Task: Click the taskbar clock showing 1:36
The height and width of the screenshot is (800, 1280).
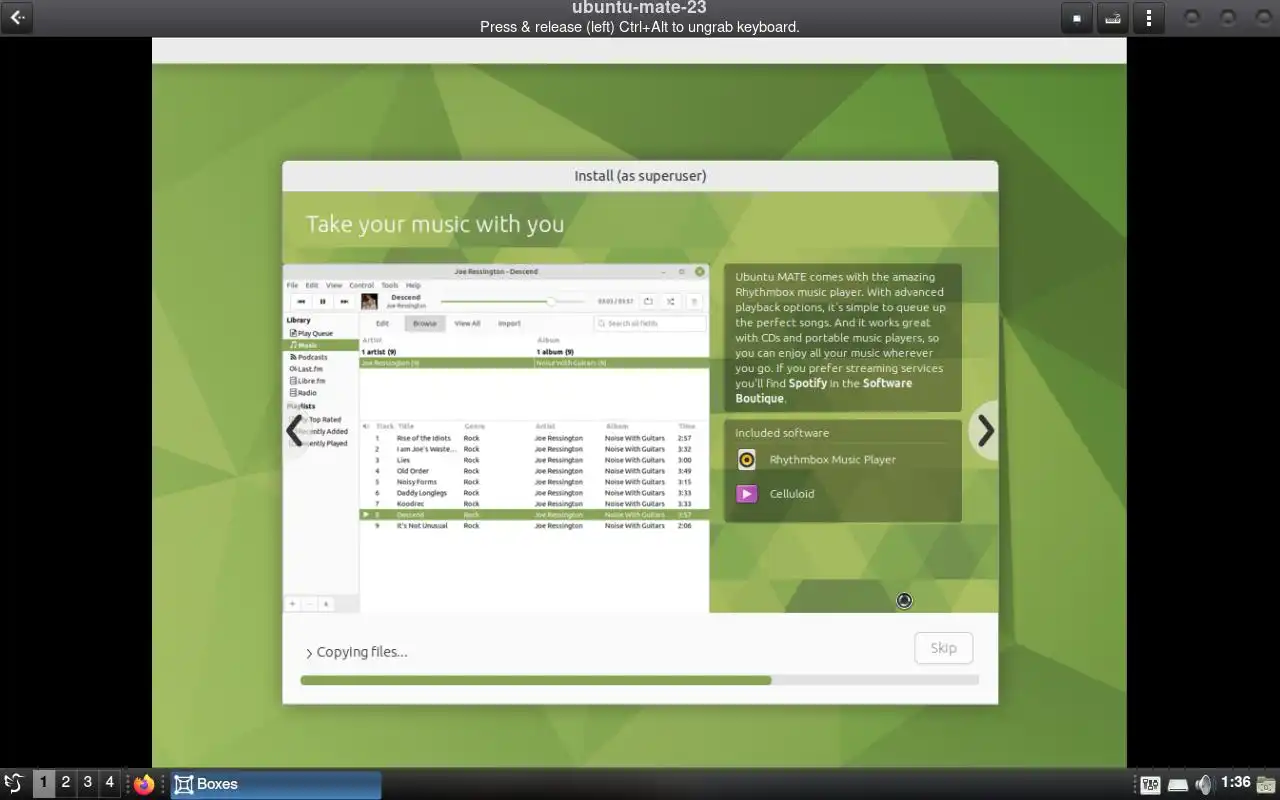Action: 1236,783
